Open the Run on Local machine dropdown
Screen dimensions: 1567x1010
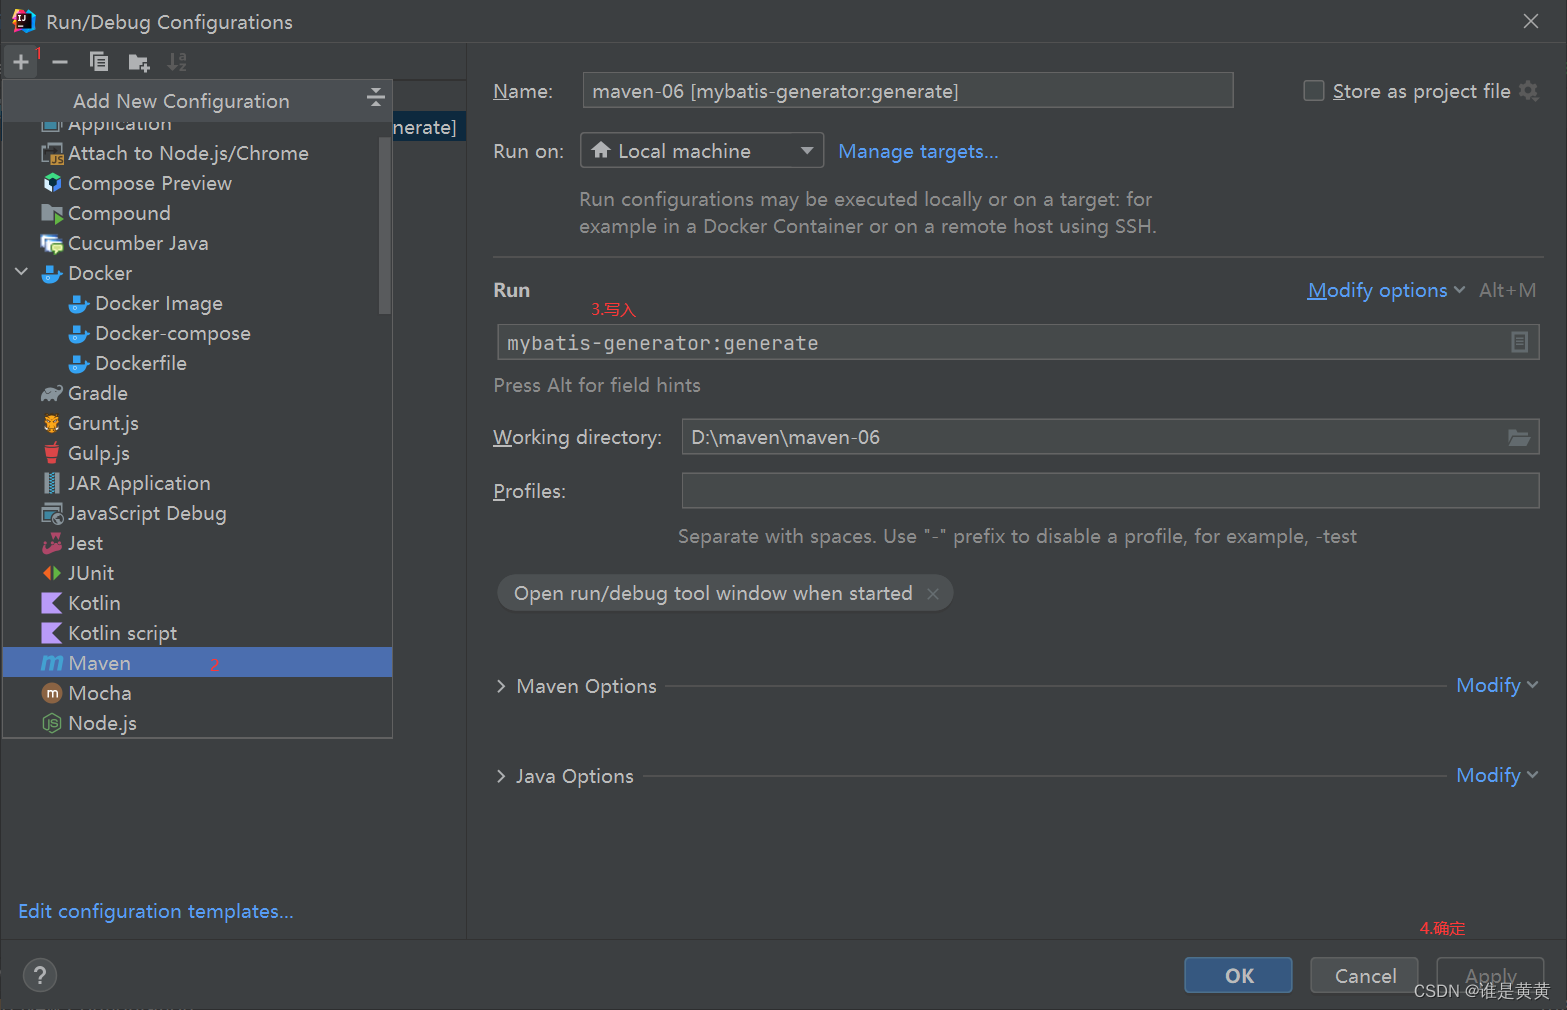point(702,150)
